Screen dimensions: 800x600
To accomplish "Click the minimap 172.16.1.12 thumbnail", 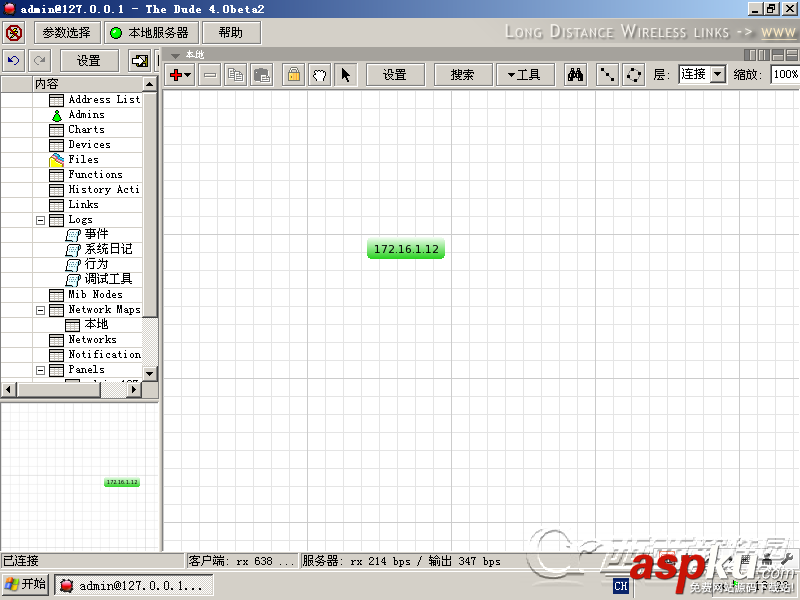I will pyautogui.click(x=122, y=482).
